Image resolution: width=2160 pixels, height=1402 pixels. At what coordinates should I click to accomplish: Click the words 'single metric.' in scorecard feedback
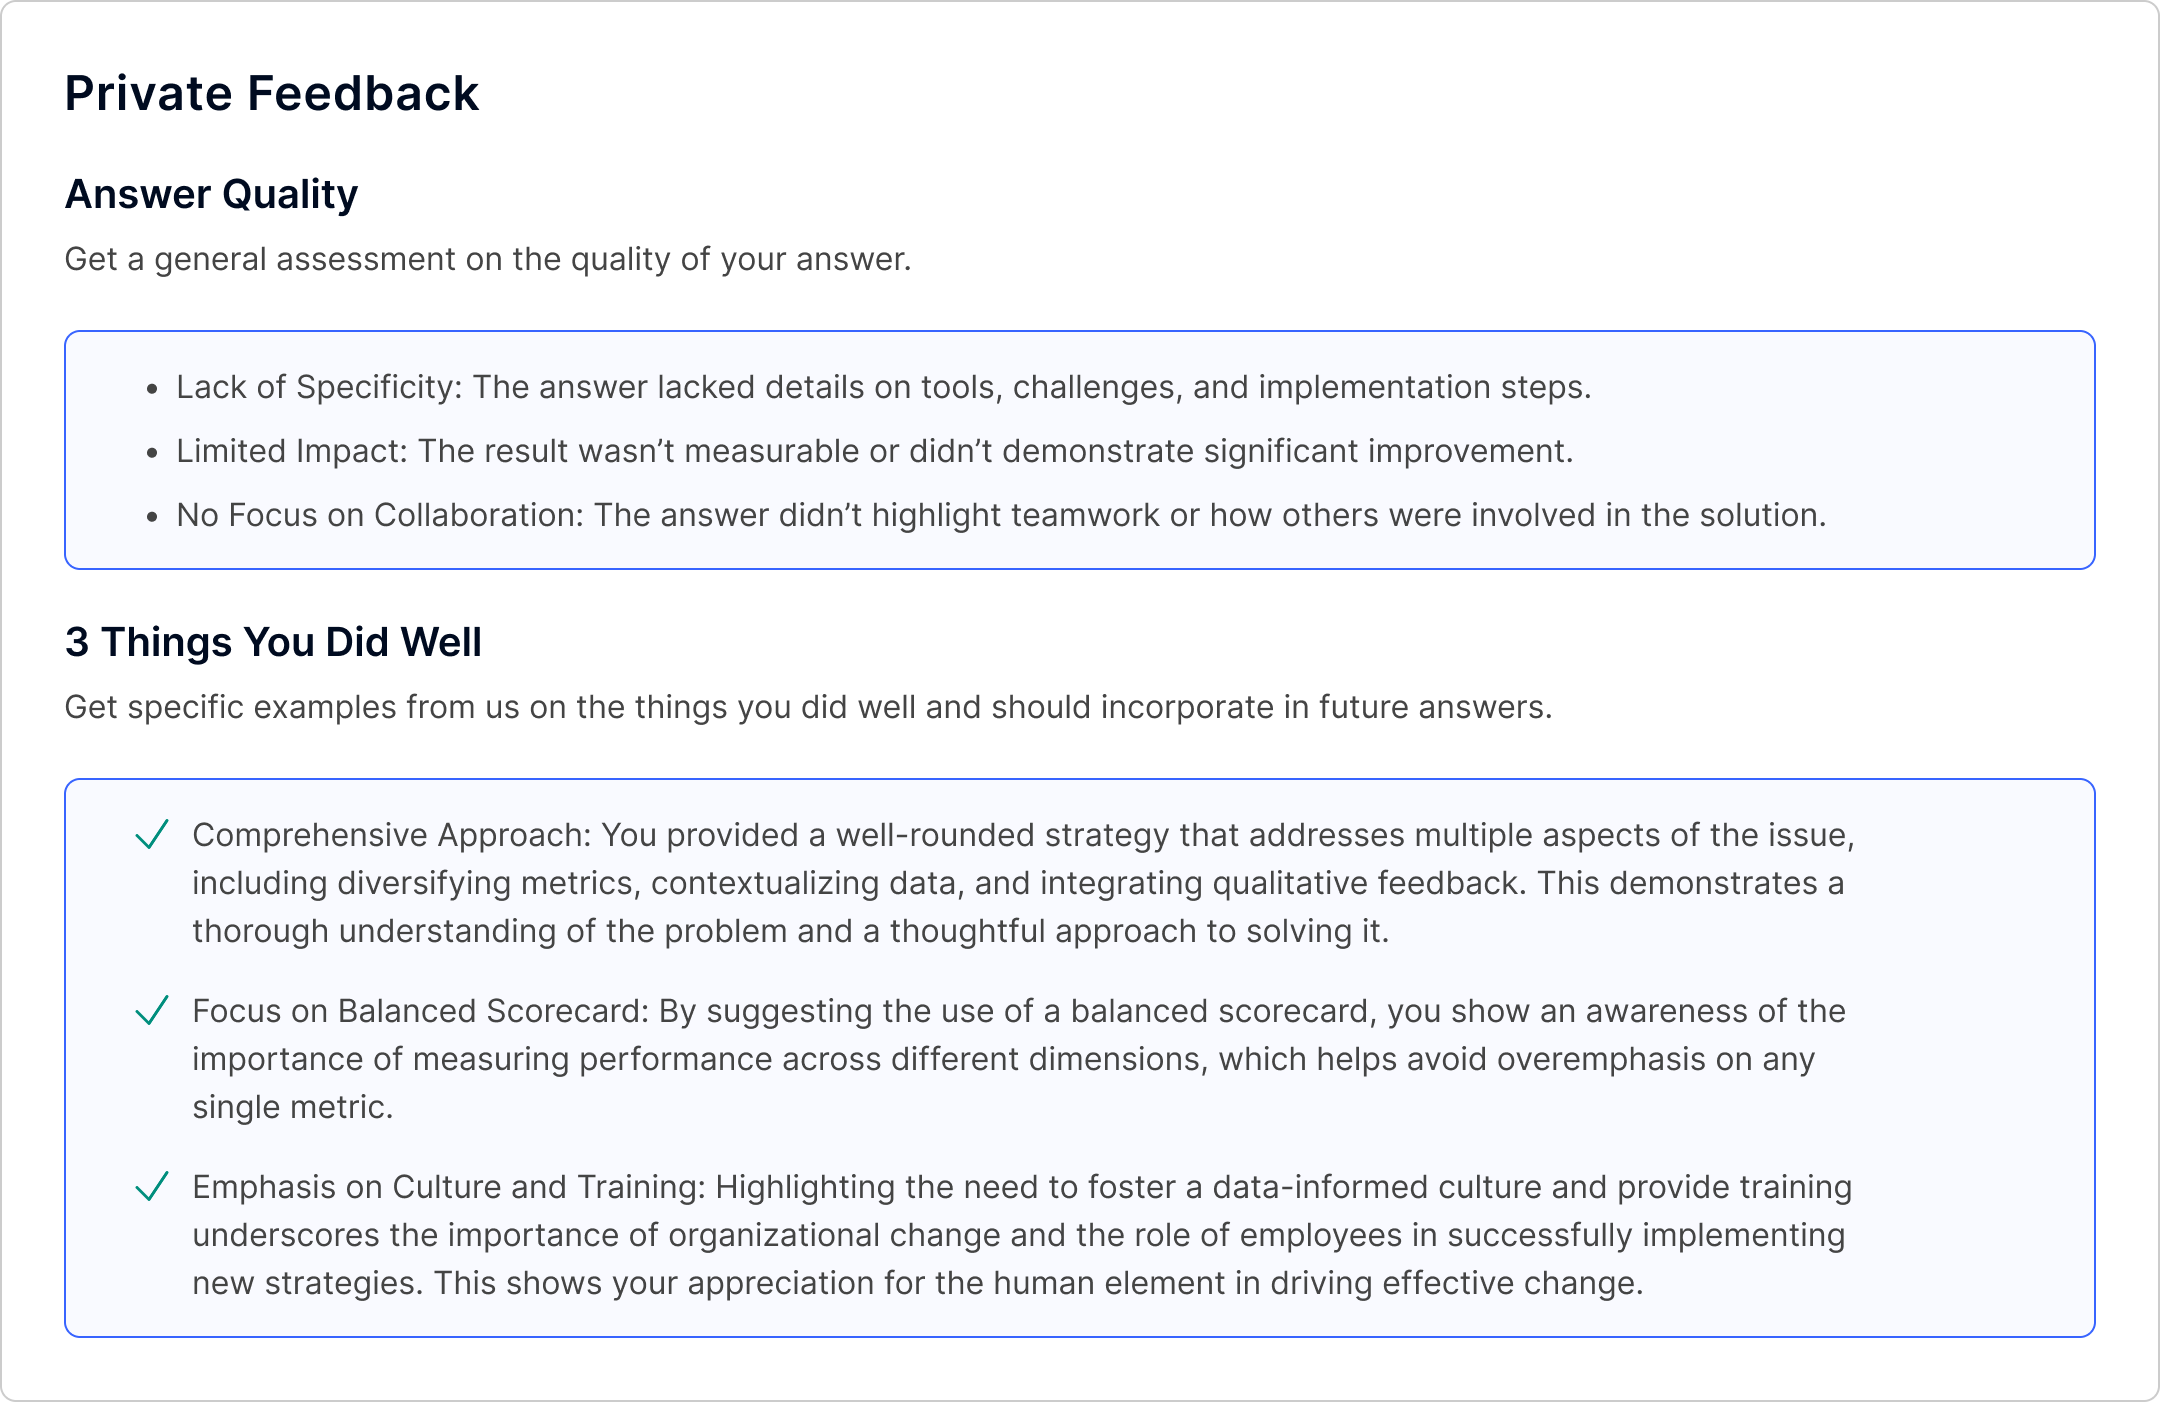pyautogui.click(x=292, y=1107)
